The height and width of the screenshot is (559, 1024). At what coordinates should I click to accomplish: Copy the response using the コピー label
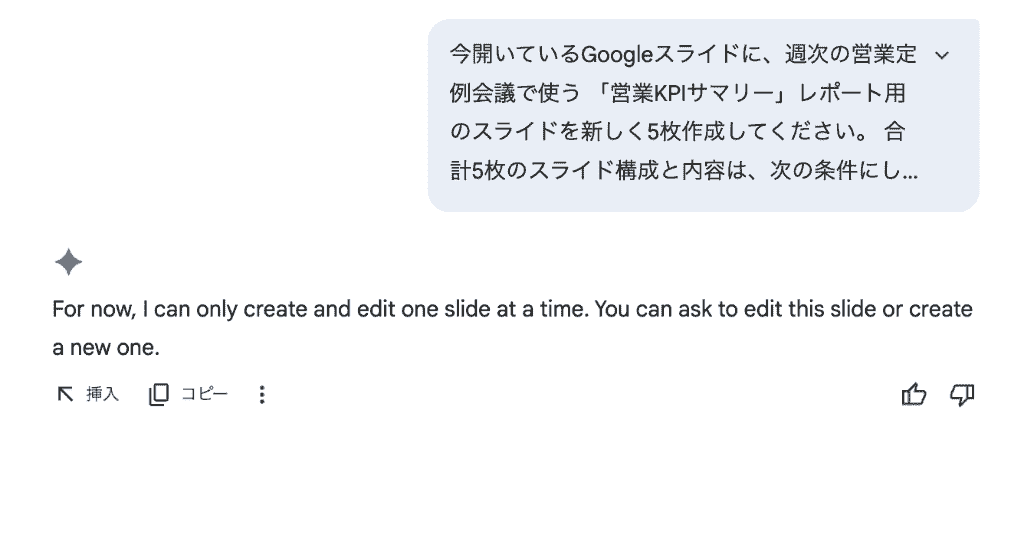[x=204, y=394]
